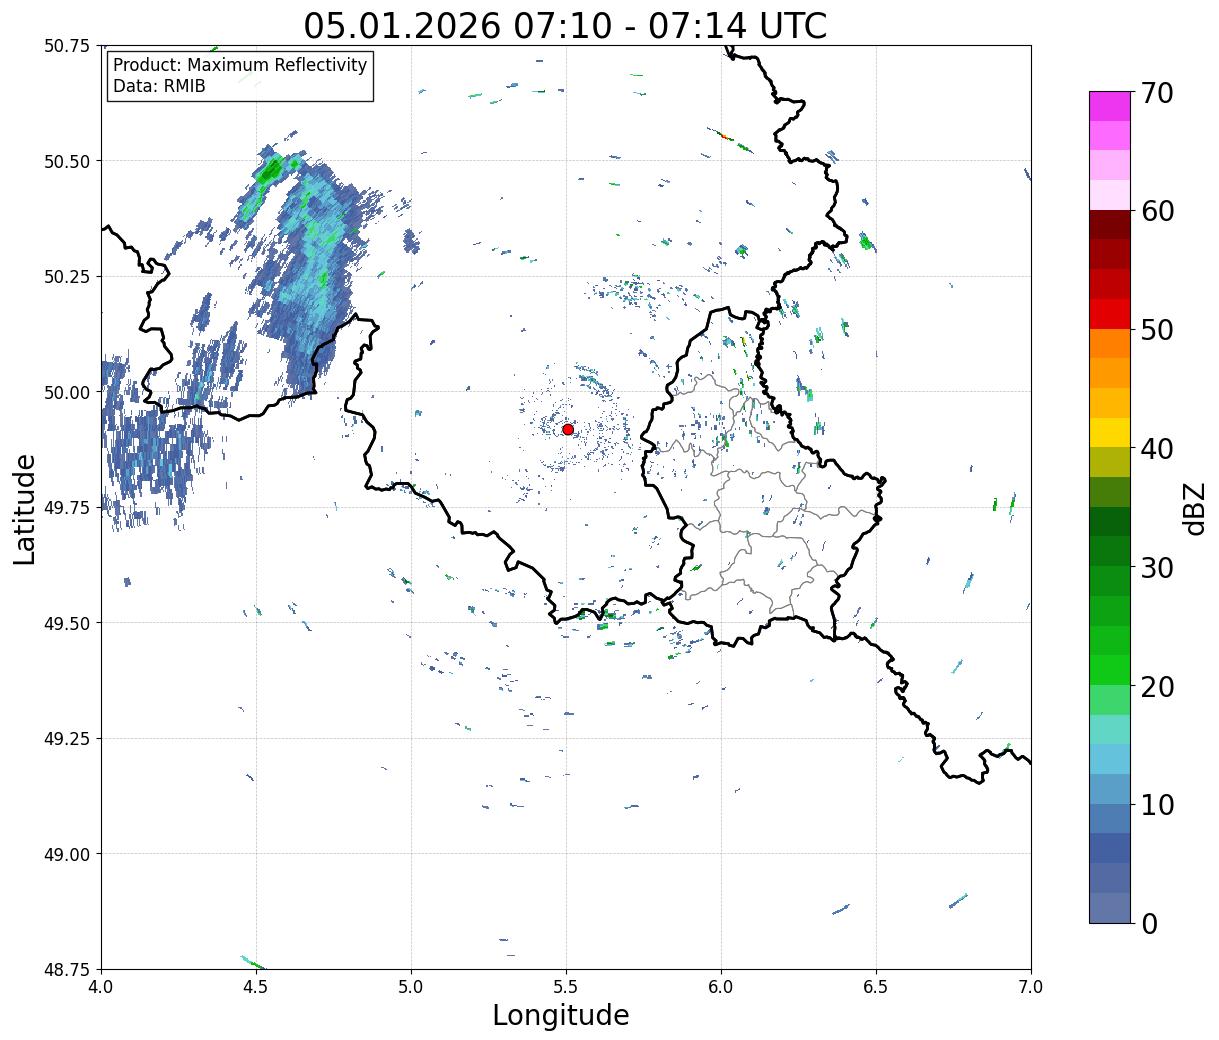Click colorbar tick value 0
The image size is (1219, 1040).
click(x=1149, y=923)
